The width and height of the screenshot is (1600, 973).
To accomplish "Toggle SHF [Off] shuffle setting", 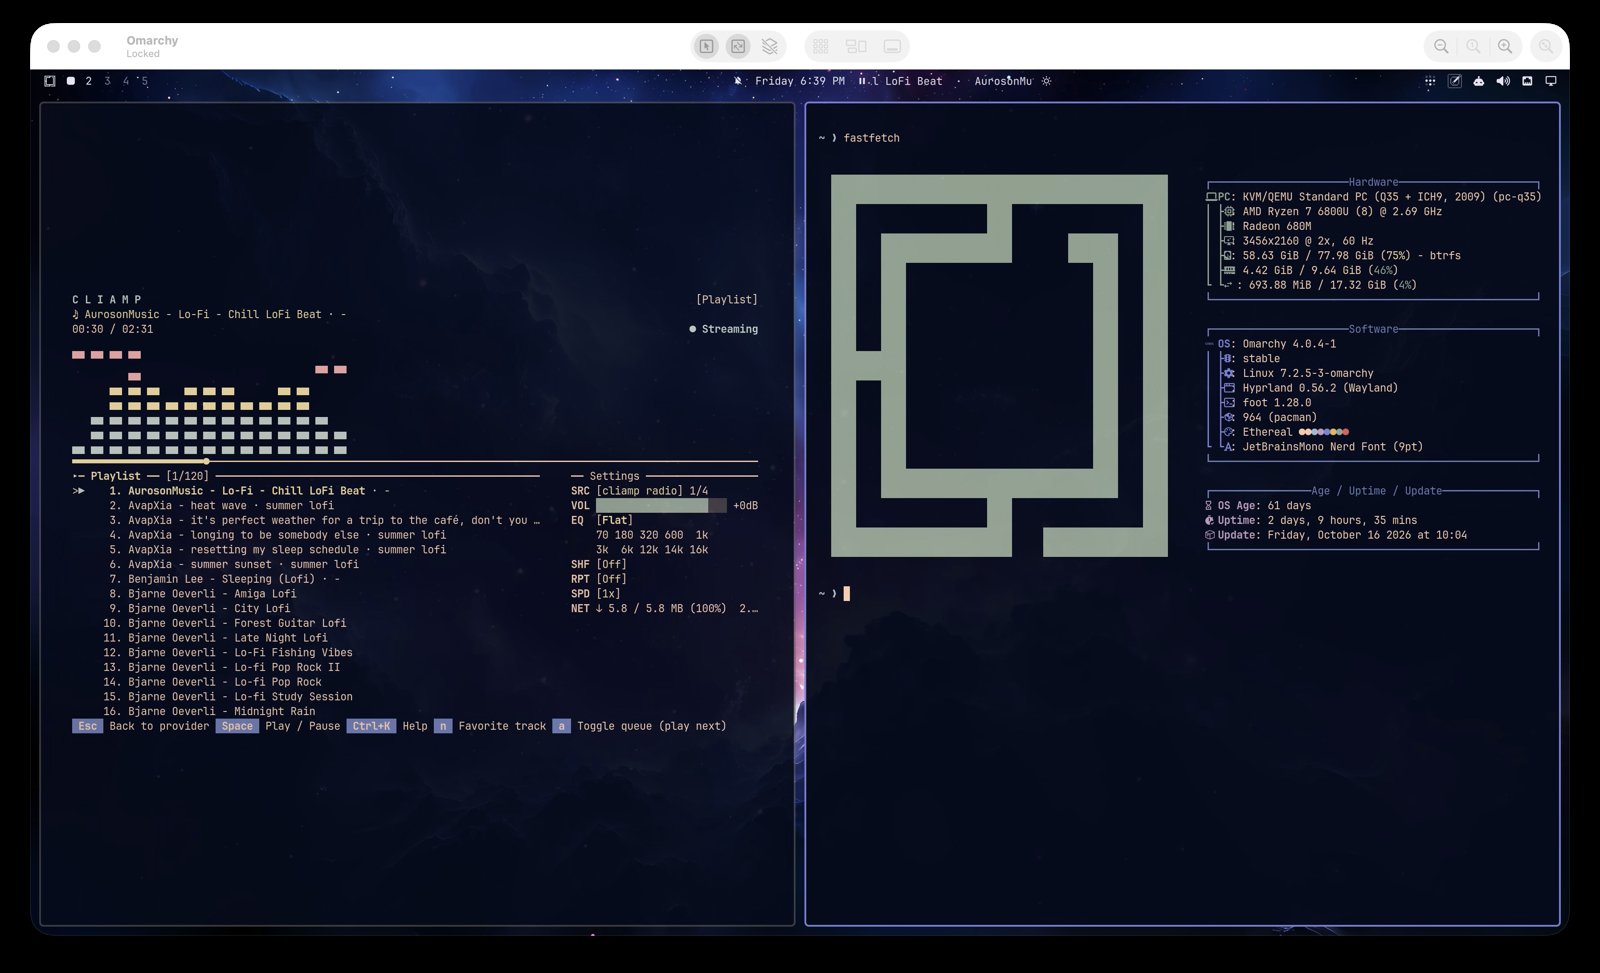I will pos(599,564).
